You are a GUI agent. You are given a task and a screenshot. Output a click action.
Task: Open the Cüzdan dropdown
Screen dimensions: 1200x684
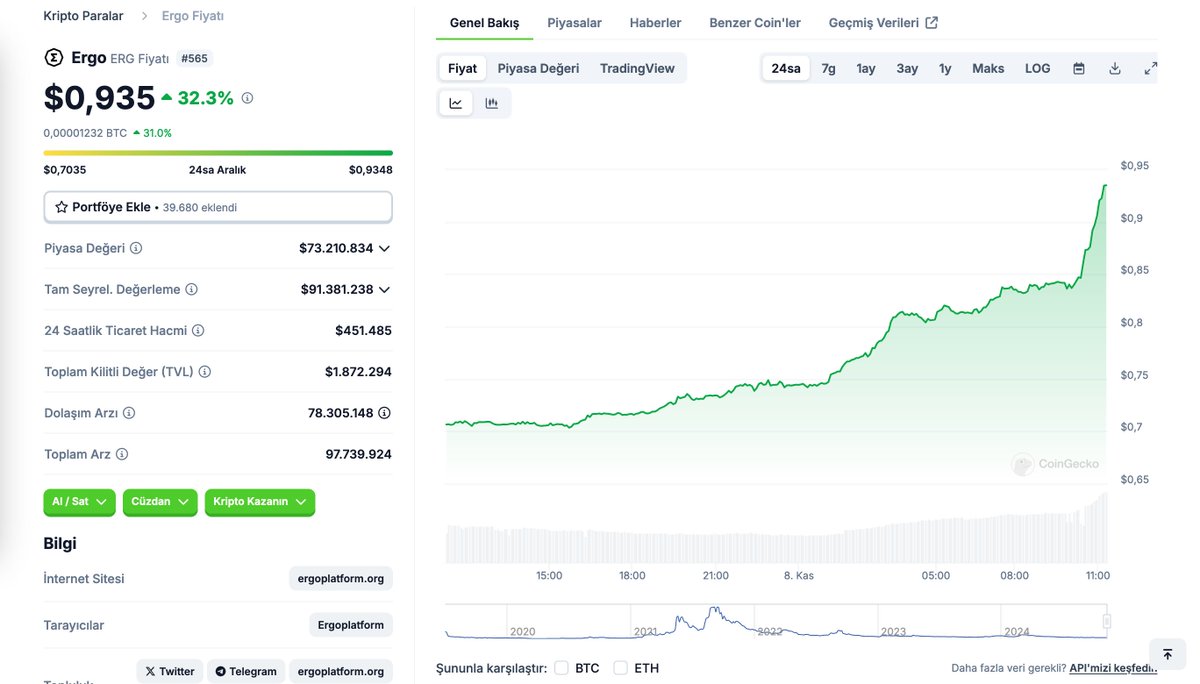pos(160,502)
